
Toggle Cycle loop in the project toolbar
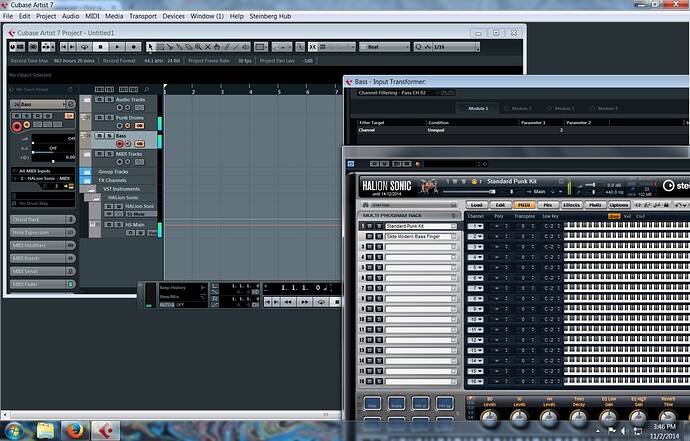tap(84, 47)
